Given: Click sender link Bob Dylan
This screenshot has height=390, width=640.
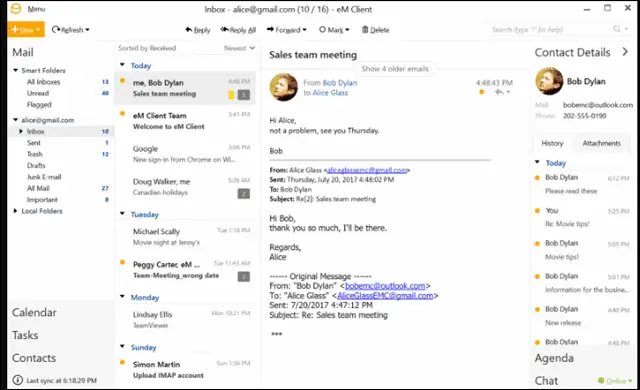Looking at the screenshot, I should point(340,83).
